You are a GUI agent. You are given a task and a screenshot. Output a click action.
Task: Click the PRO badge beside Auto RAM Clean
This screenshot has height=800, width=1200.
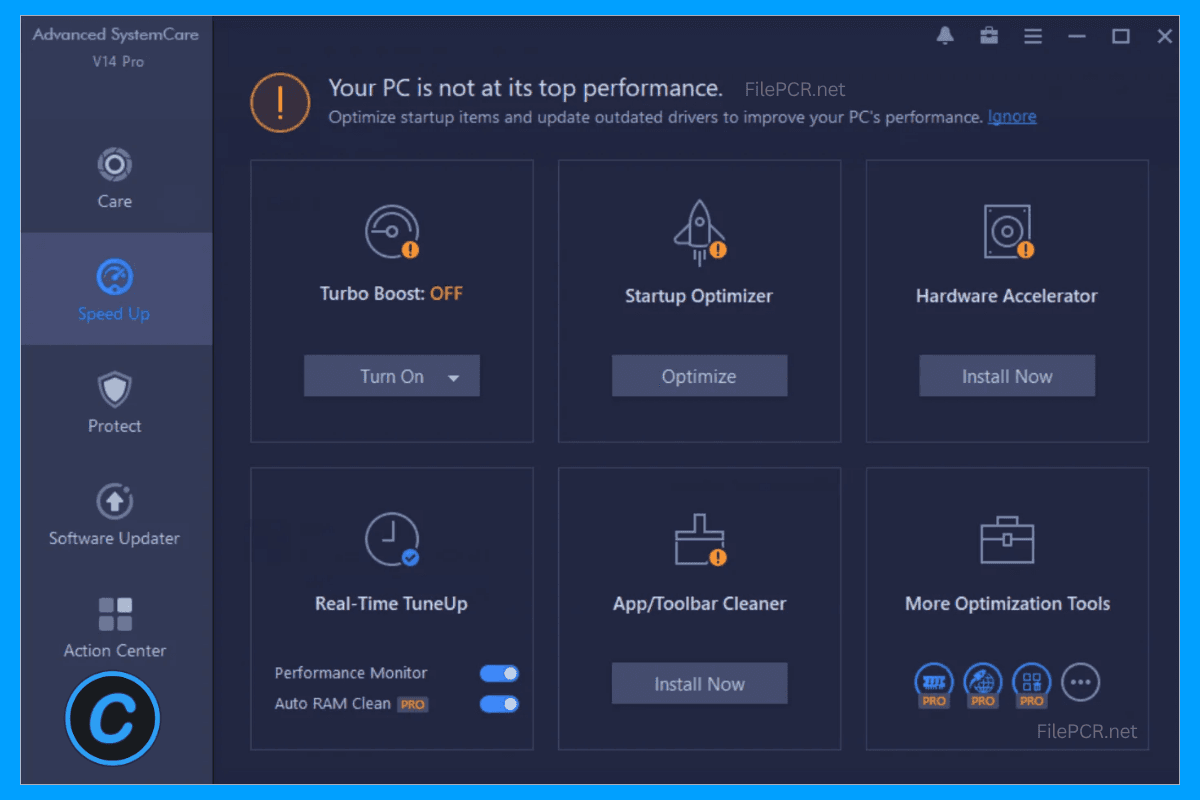[x=413, y=705]
